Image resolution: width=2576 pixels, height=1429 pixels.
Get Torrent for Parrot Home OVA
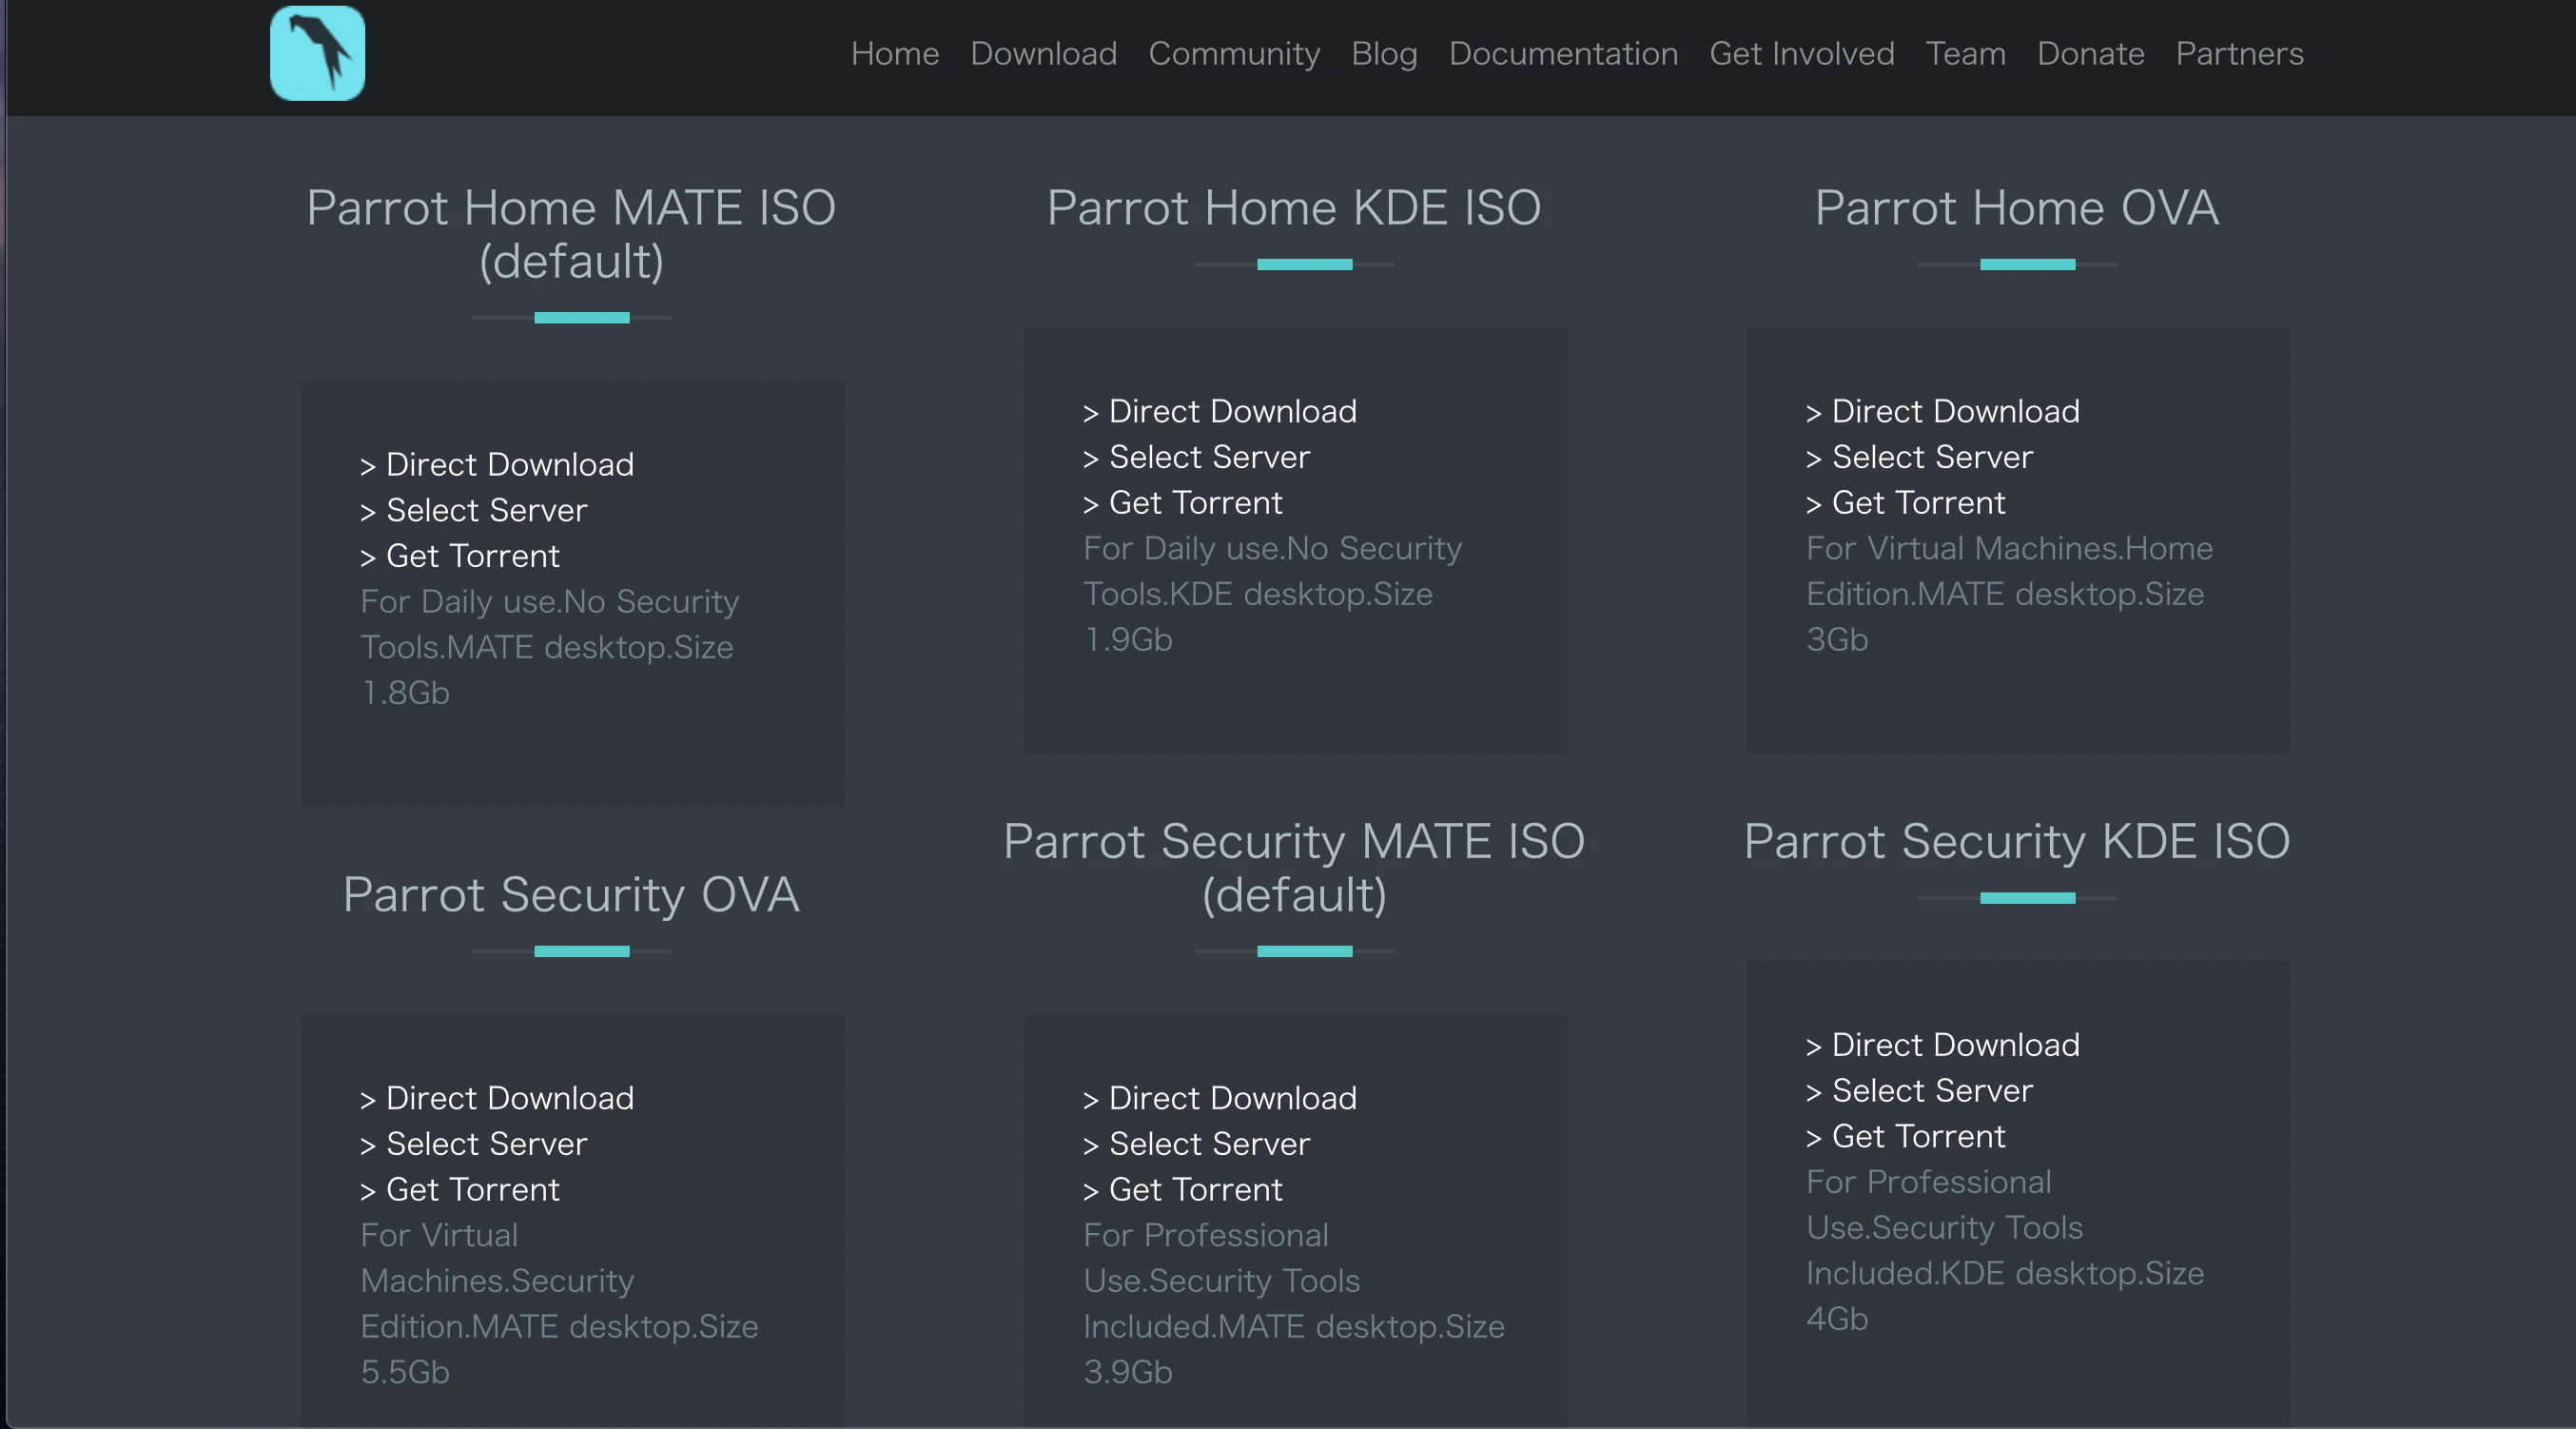pyautogui.click(x=1917, y=503)
